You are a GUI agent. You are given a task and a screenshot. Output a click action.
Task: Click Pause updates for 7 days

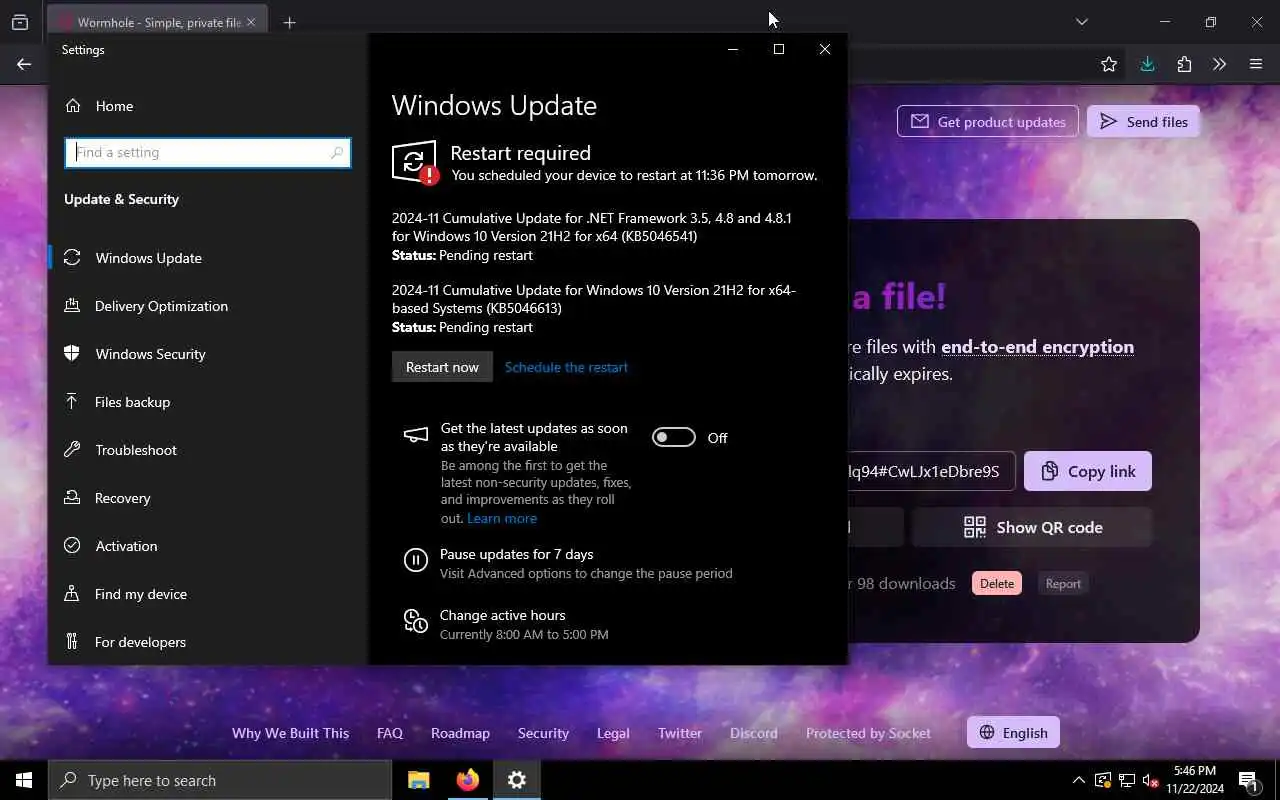pos(516,554)
